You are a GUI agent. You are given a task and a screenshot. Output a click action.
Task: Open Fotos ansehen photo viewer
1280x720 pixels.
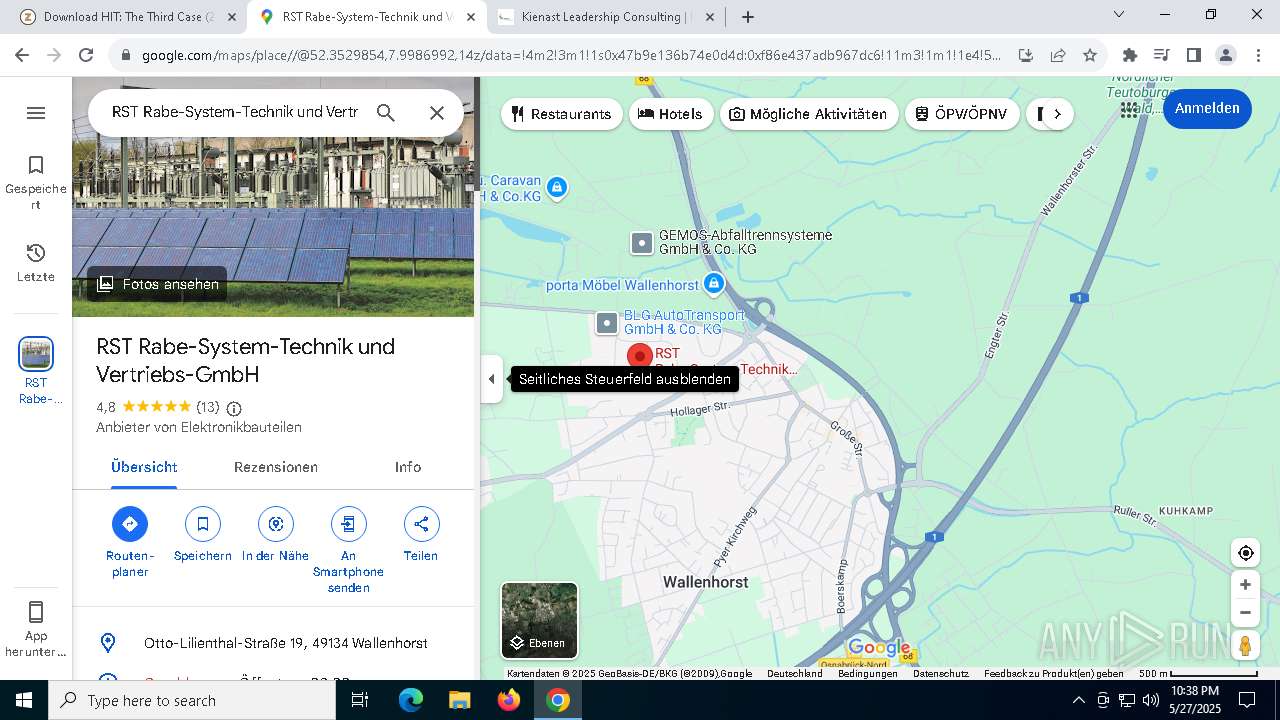click(158, 284)
